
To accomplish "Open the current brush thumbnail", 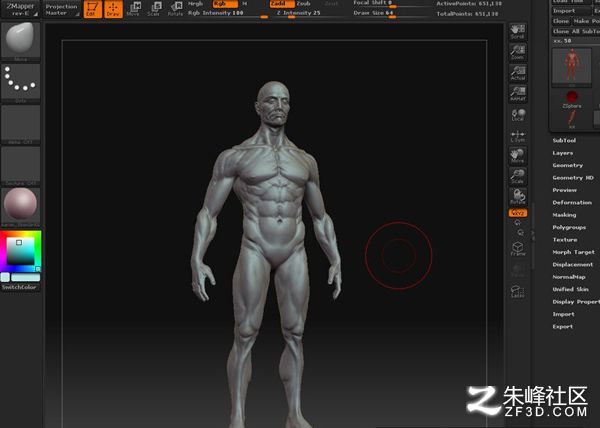I will coord(20,42).
